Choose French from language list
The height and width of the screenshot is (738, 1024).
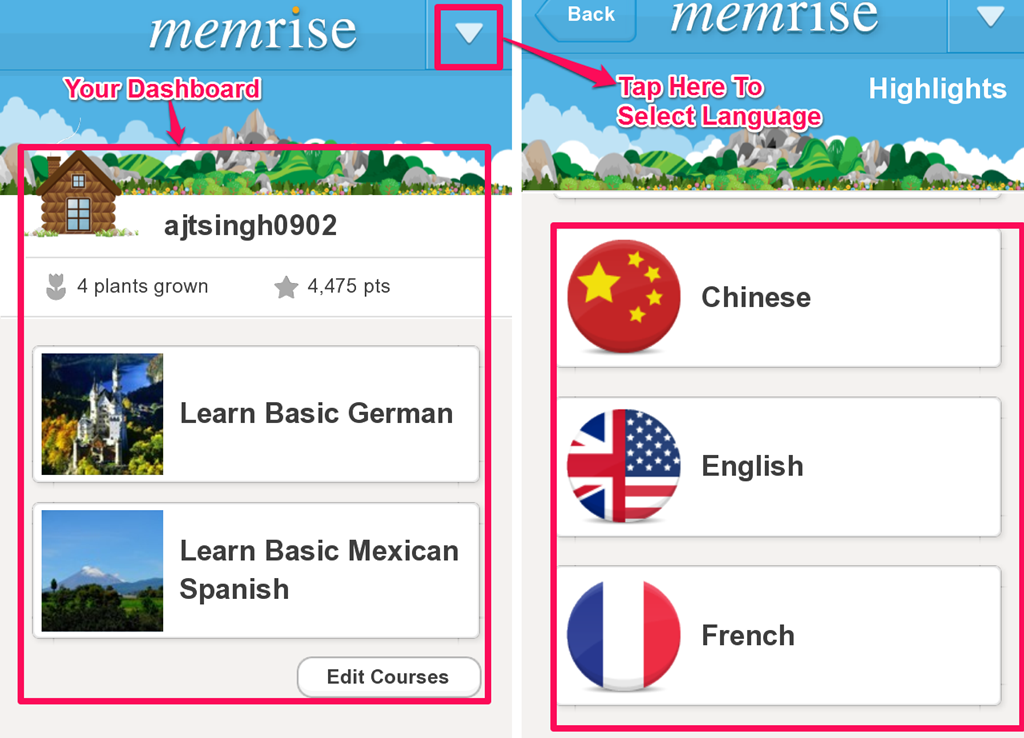click(x=778, y=635)
